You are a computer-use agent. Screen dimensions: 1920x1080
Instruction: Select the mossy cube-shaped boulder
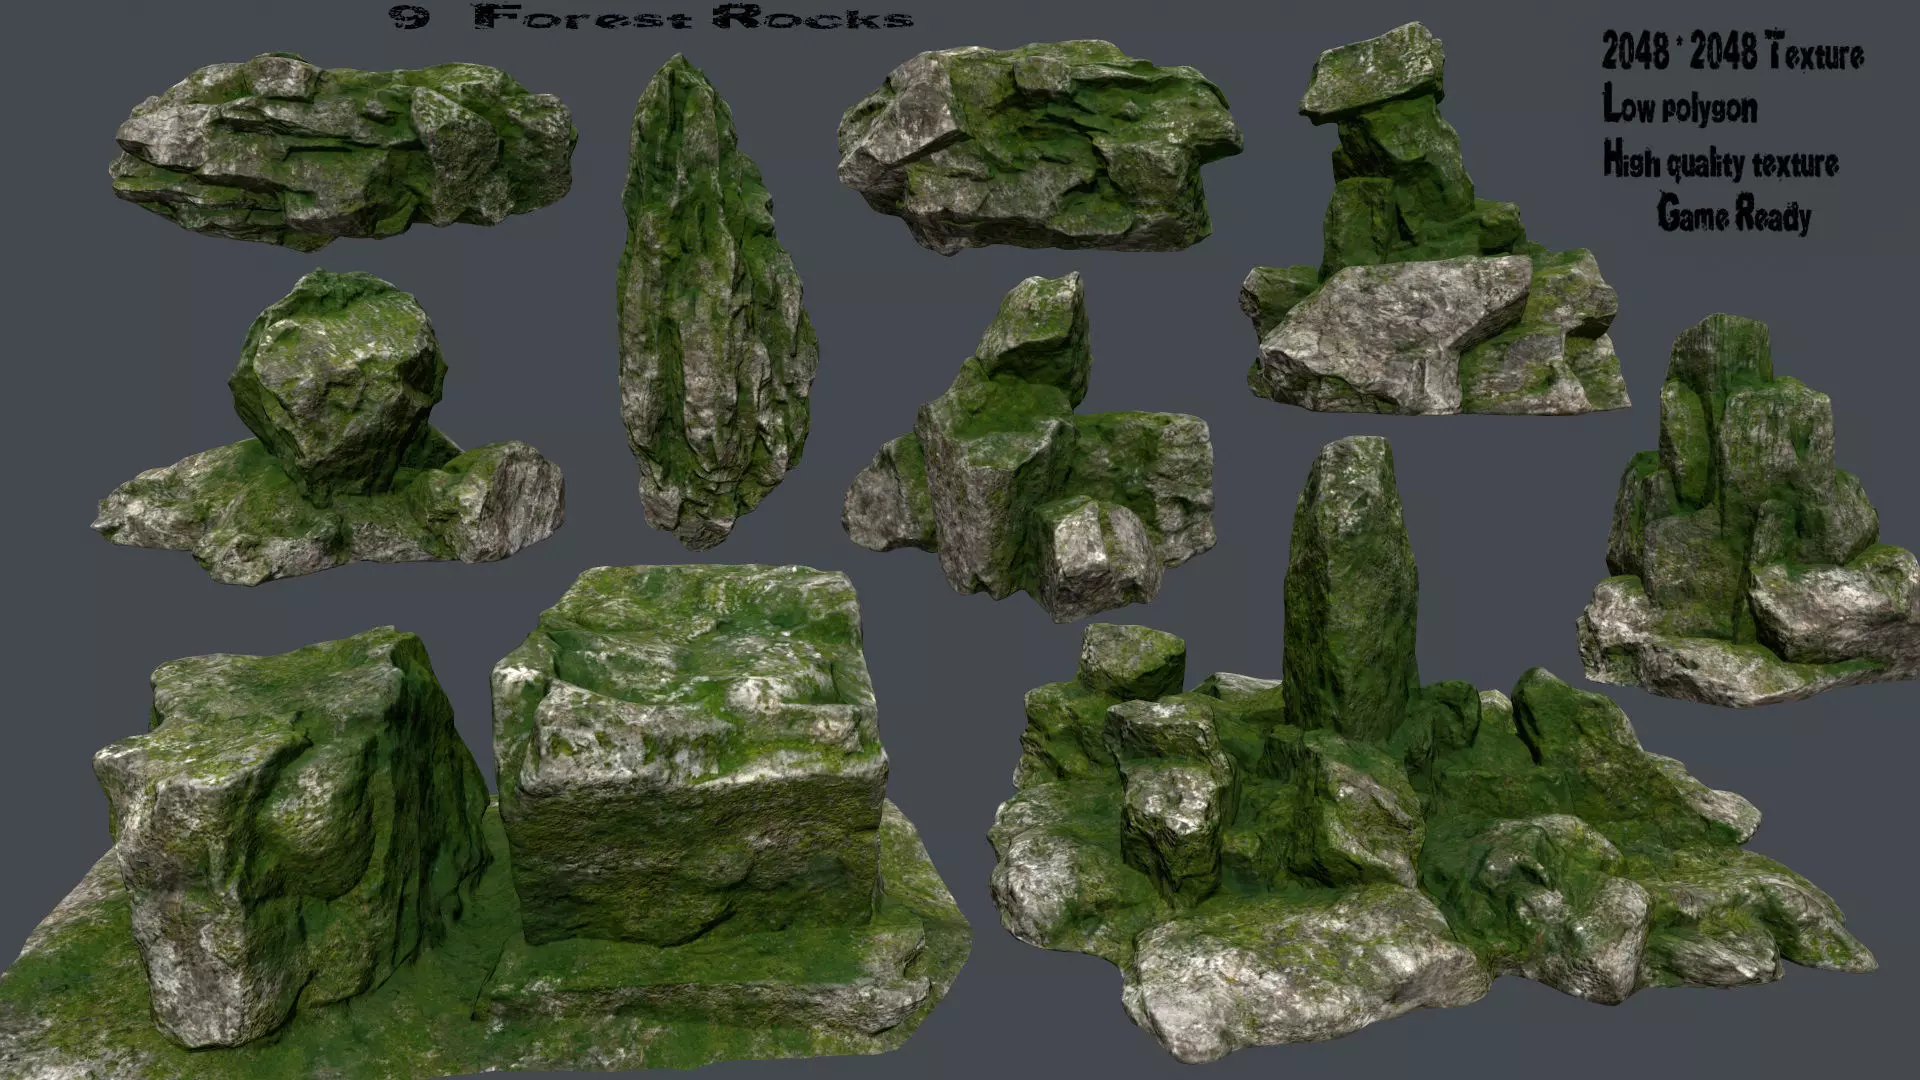690,755
